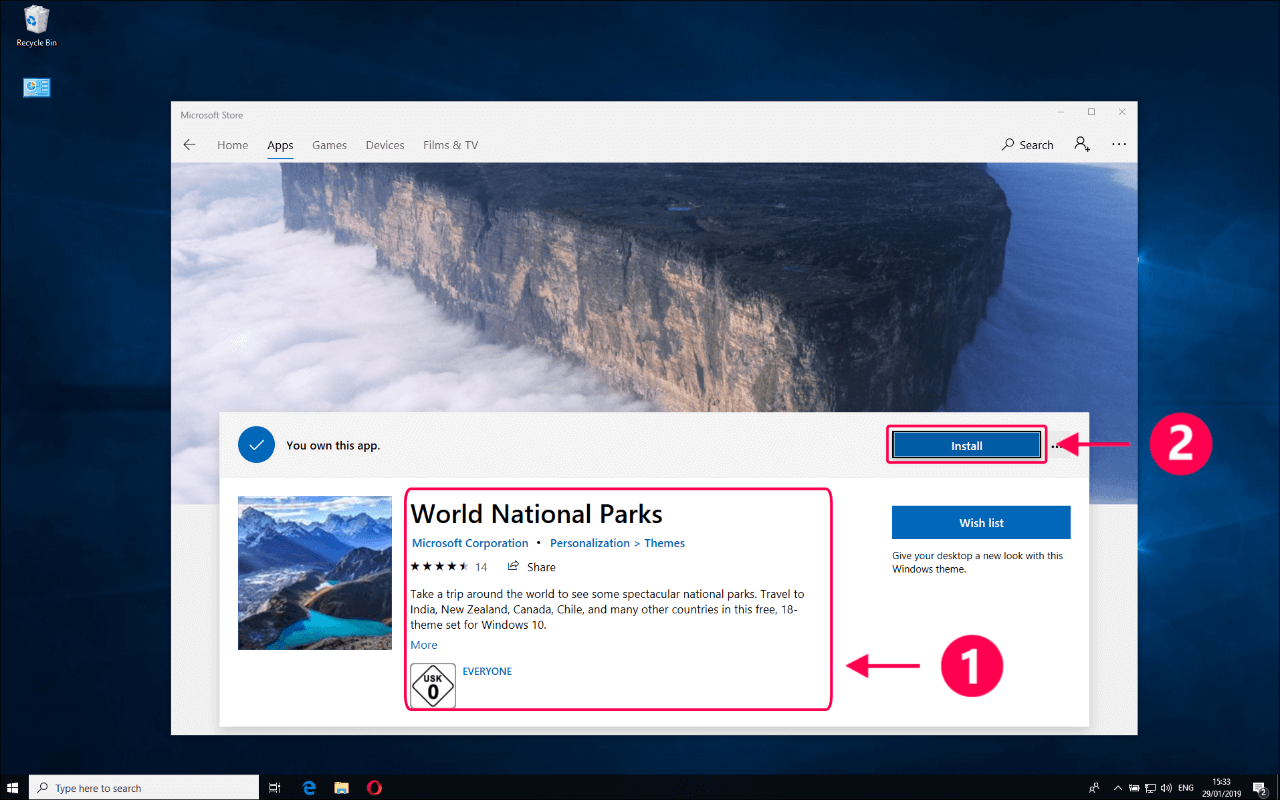Click the World National Parks title
1280x800 pixels.
pos(537,514)
